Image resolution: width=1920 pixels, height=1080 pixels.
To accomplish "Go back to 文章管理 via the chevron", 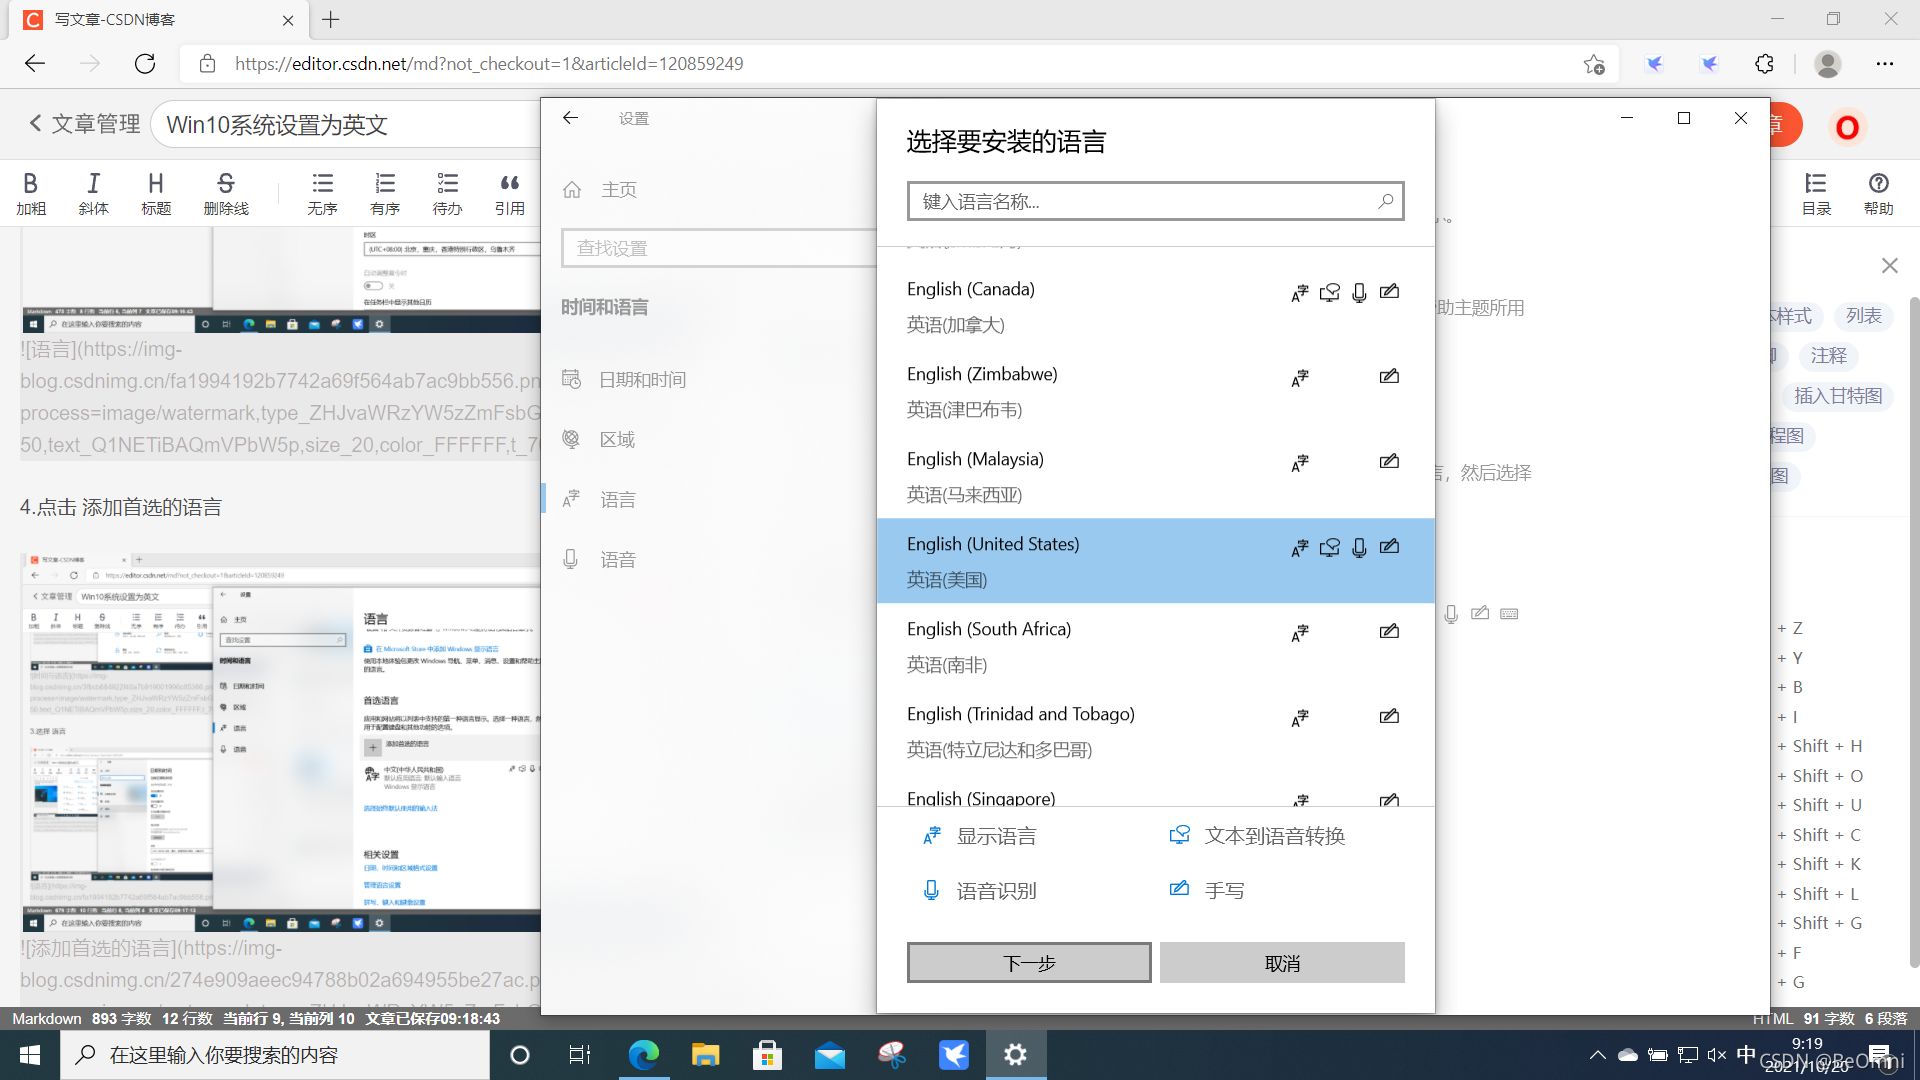I will (36, 123).
